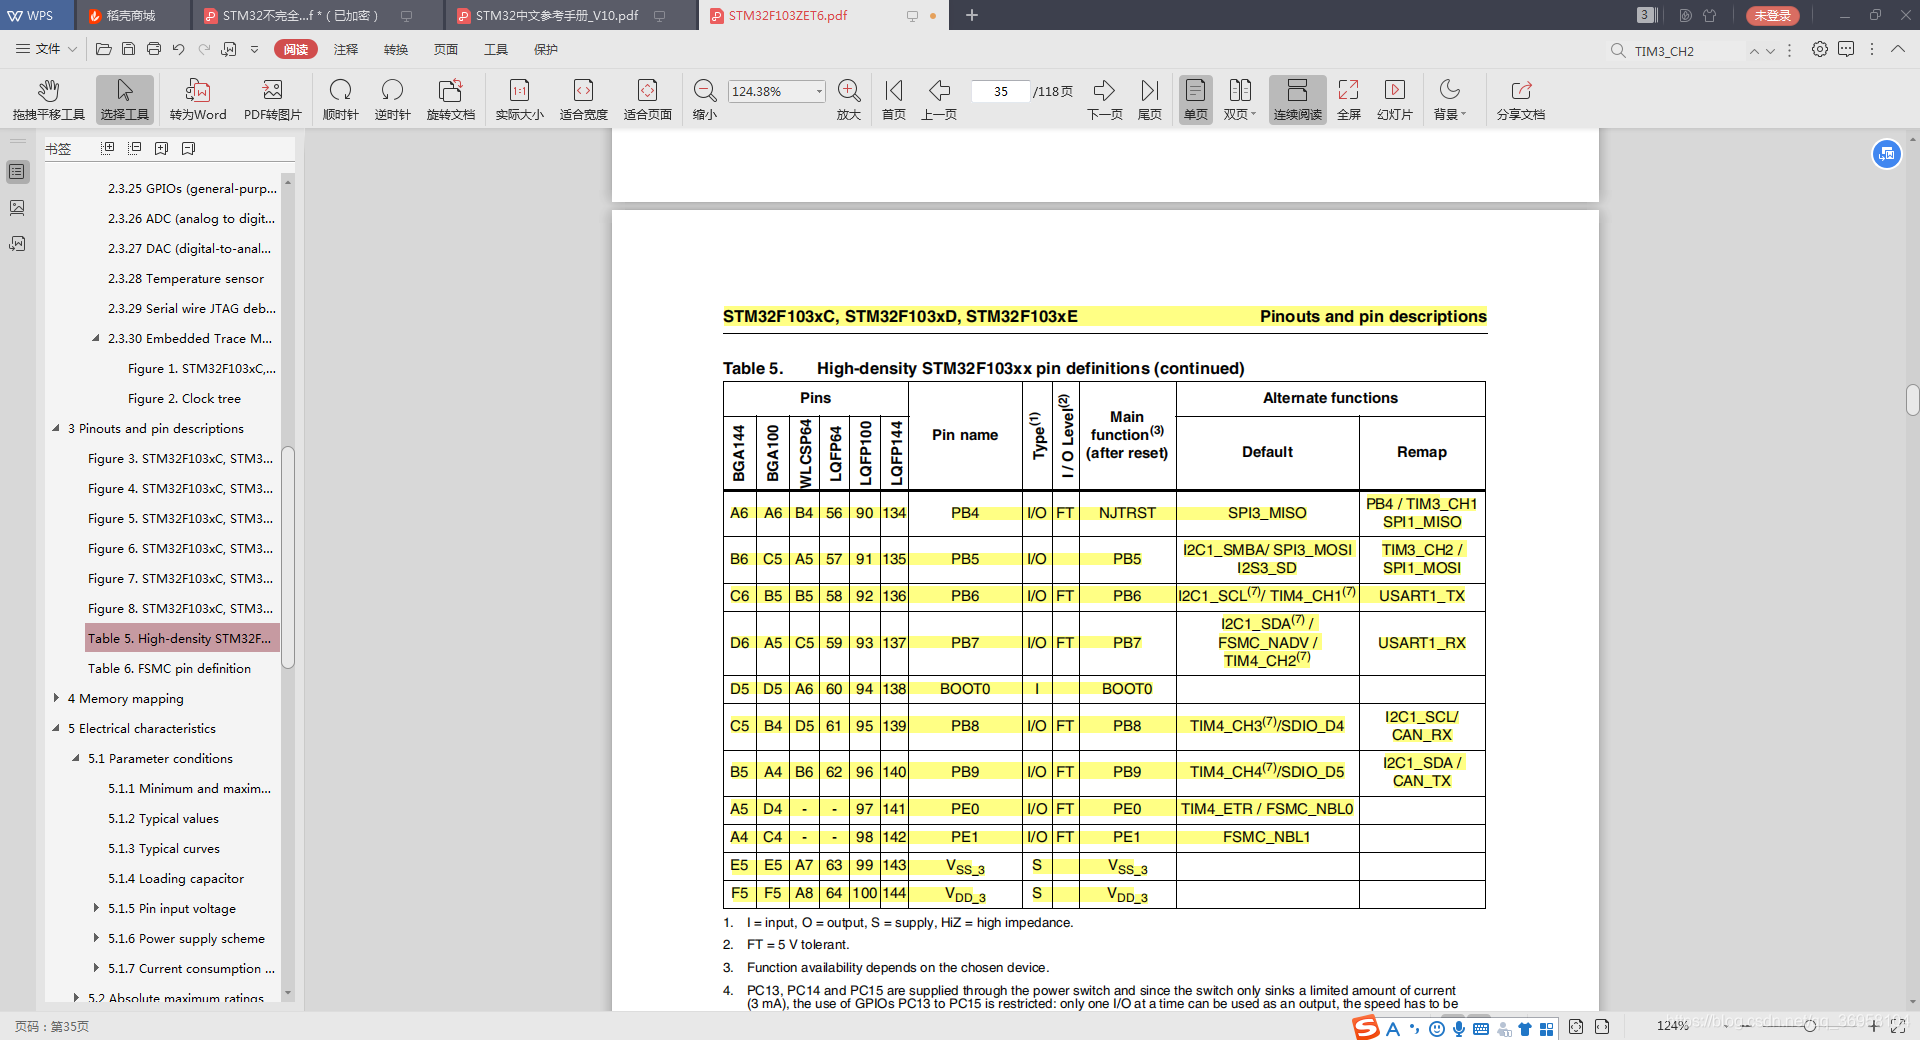Image resolution: width=1920 pixels, height=1040 pixels.
Task: Open the settings gear in the top bar
Action: pos(1820,49)
